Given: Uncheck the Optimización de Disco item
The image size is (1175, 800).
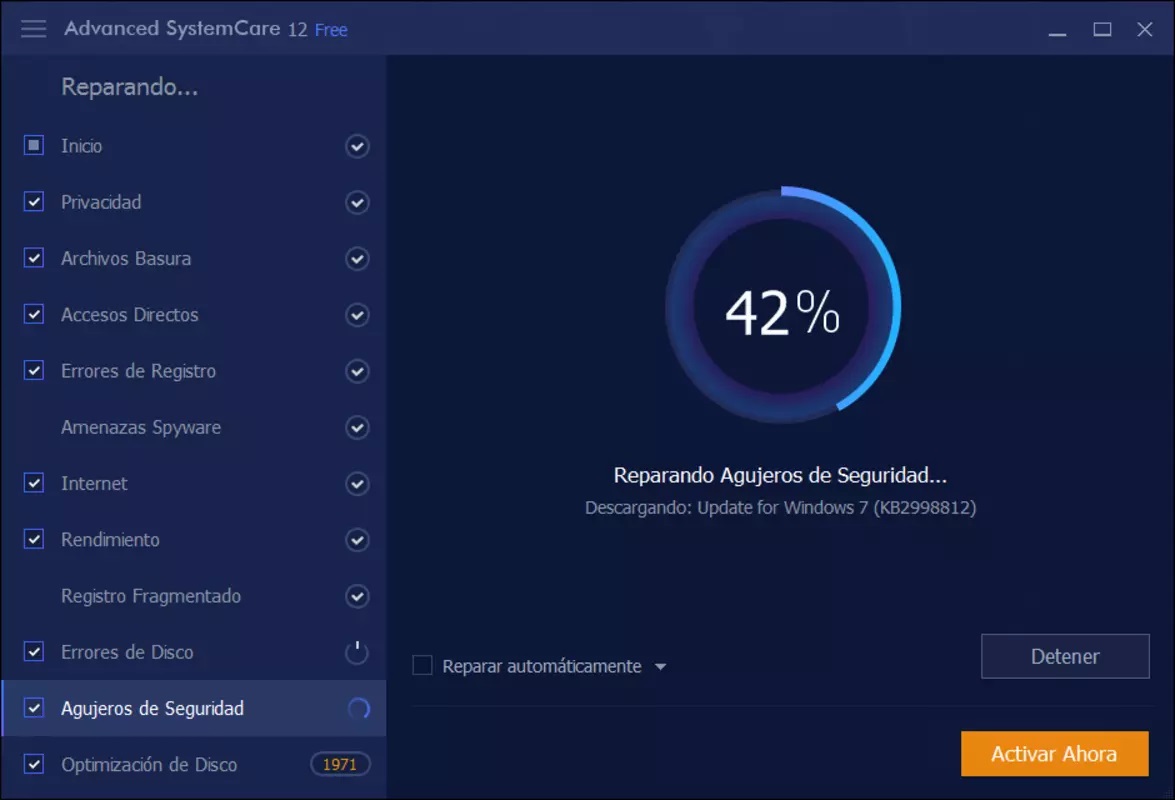Looking at the screenshot, I should tap(33, 764).
